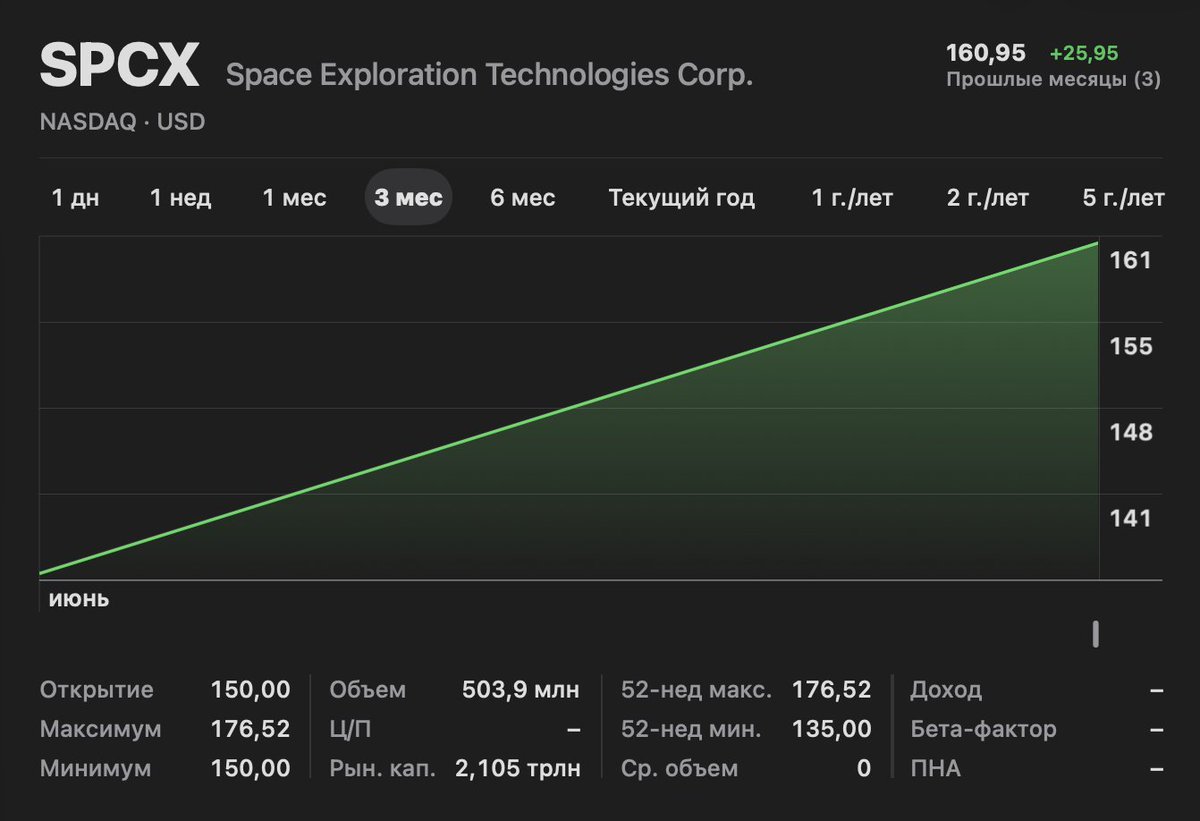
Task: Click the Открытие label
Action: [97, 690]
